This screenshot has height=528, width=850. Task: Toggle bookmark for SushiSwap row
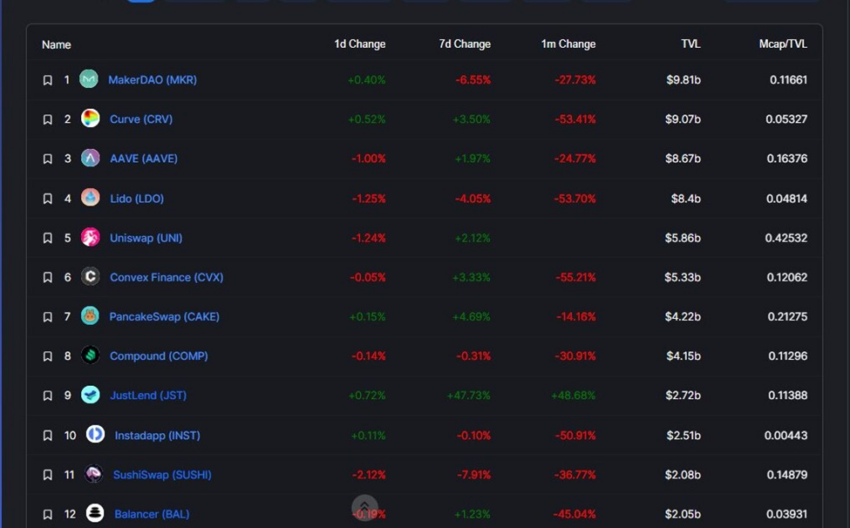tap(48, 475)
